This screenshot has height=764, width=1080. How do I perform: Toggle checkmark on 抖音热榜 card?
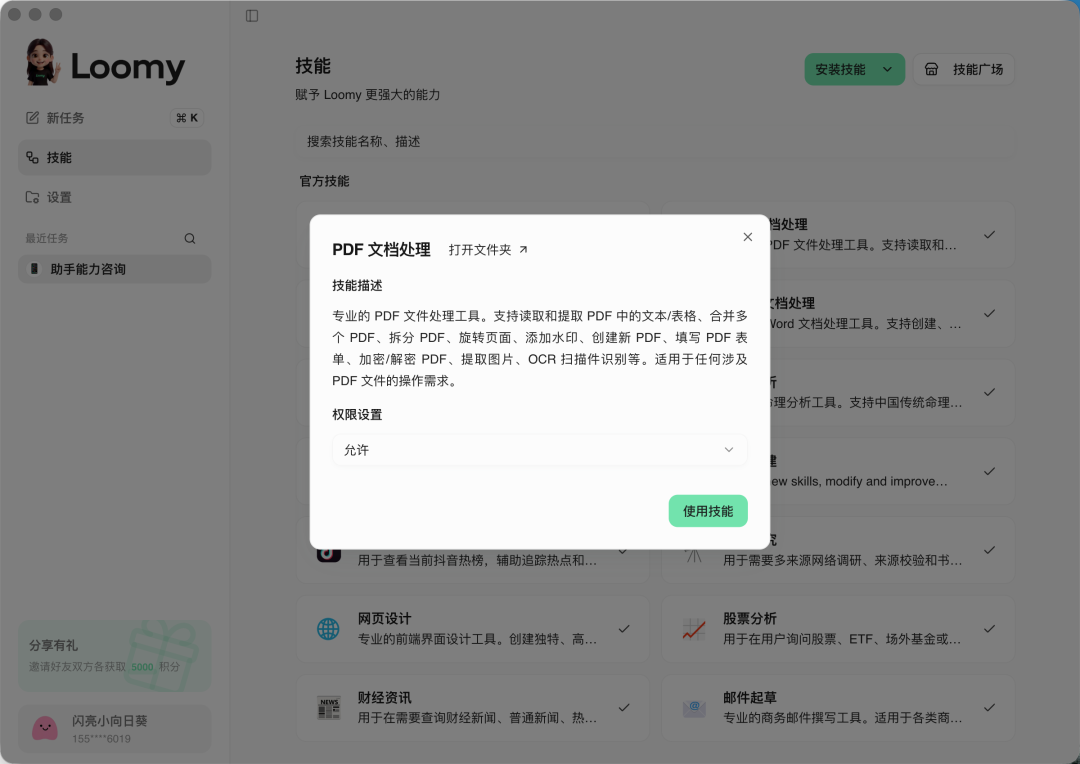click(x=623, y=551)
